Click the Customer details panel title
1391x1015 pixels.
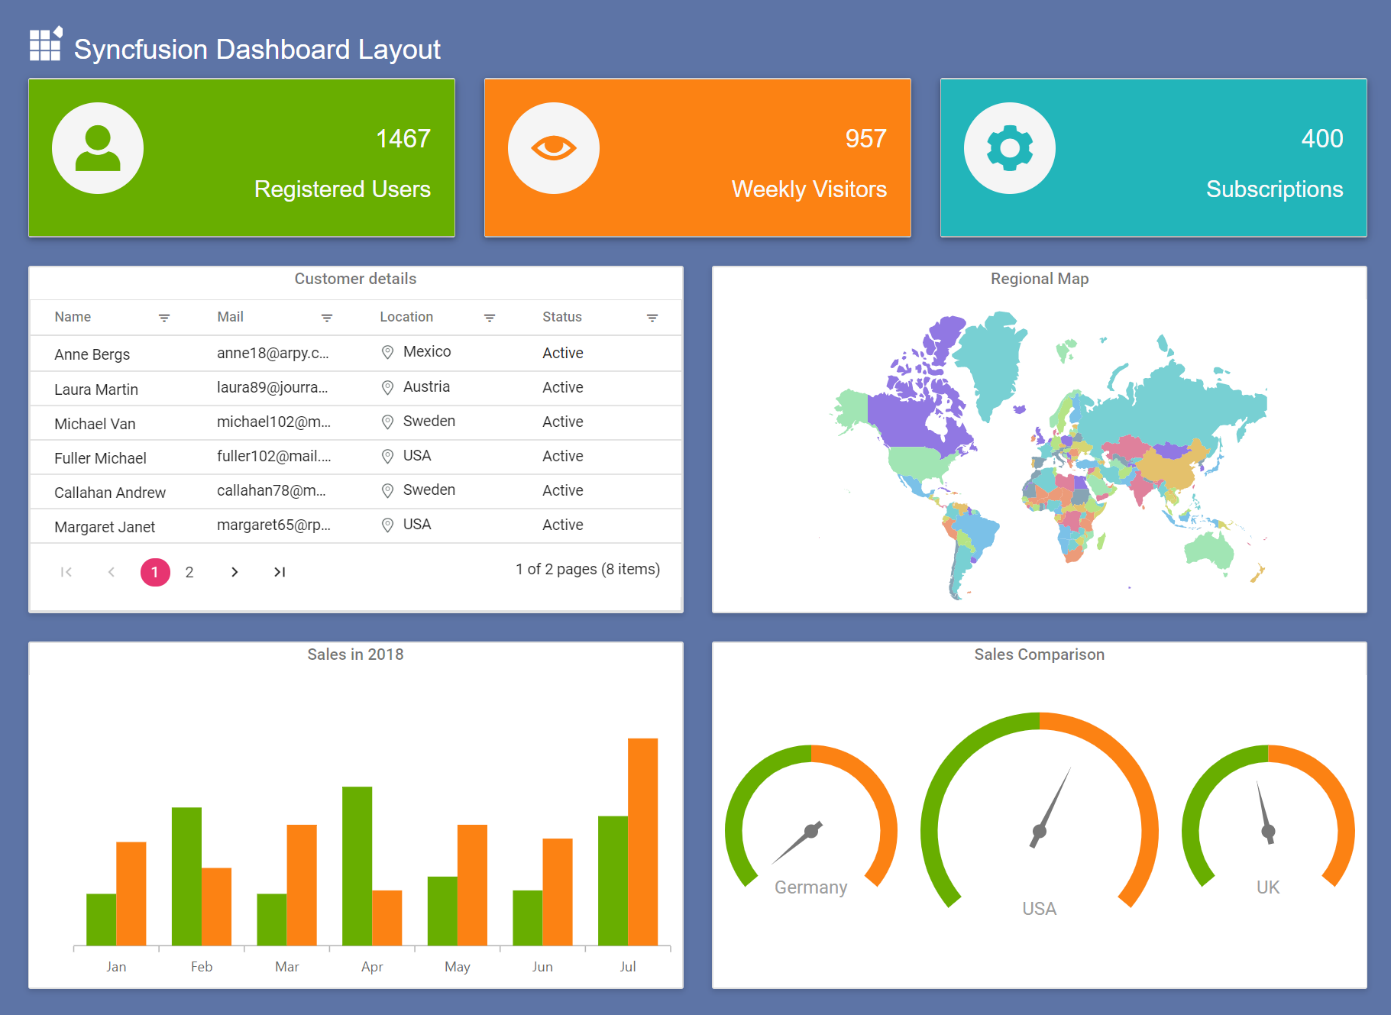tap(355, 279)
